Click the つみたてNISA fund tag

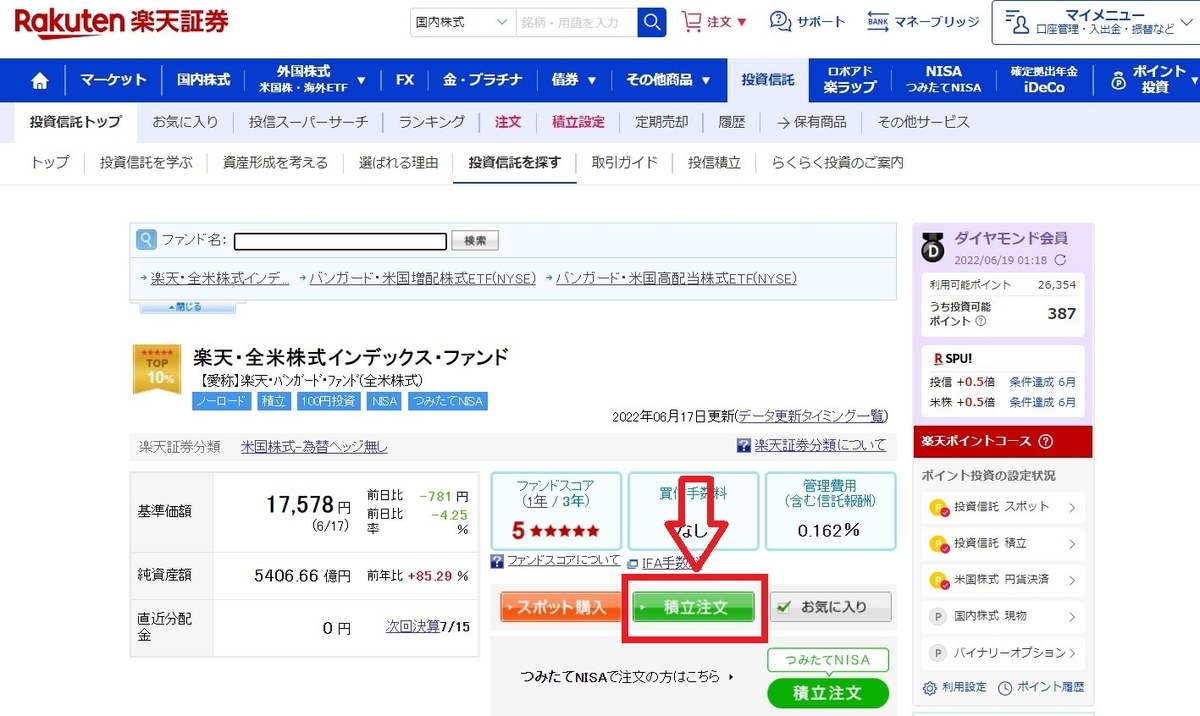(446, 400)
